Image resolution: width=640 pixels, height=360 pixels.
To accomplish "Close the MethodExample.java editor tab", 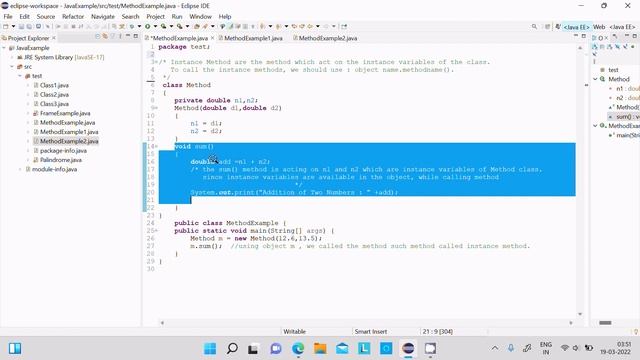I will [x=213, y=38].
